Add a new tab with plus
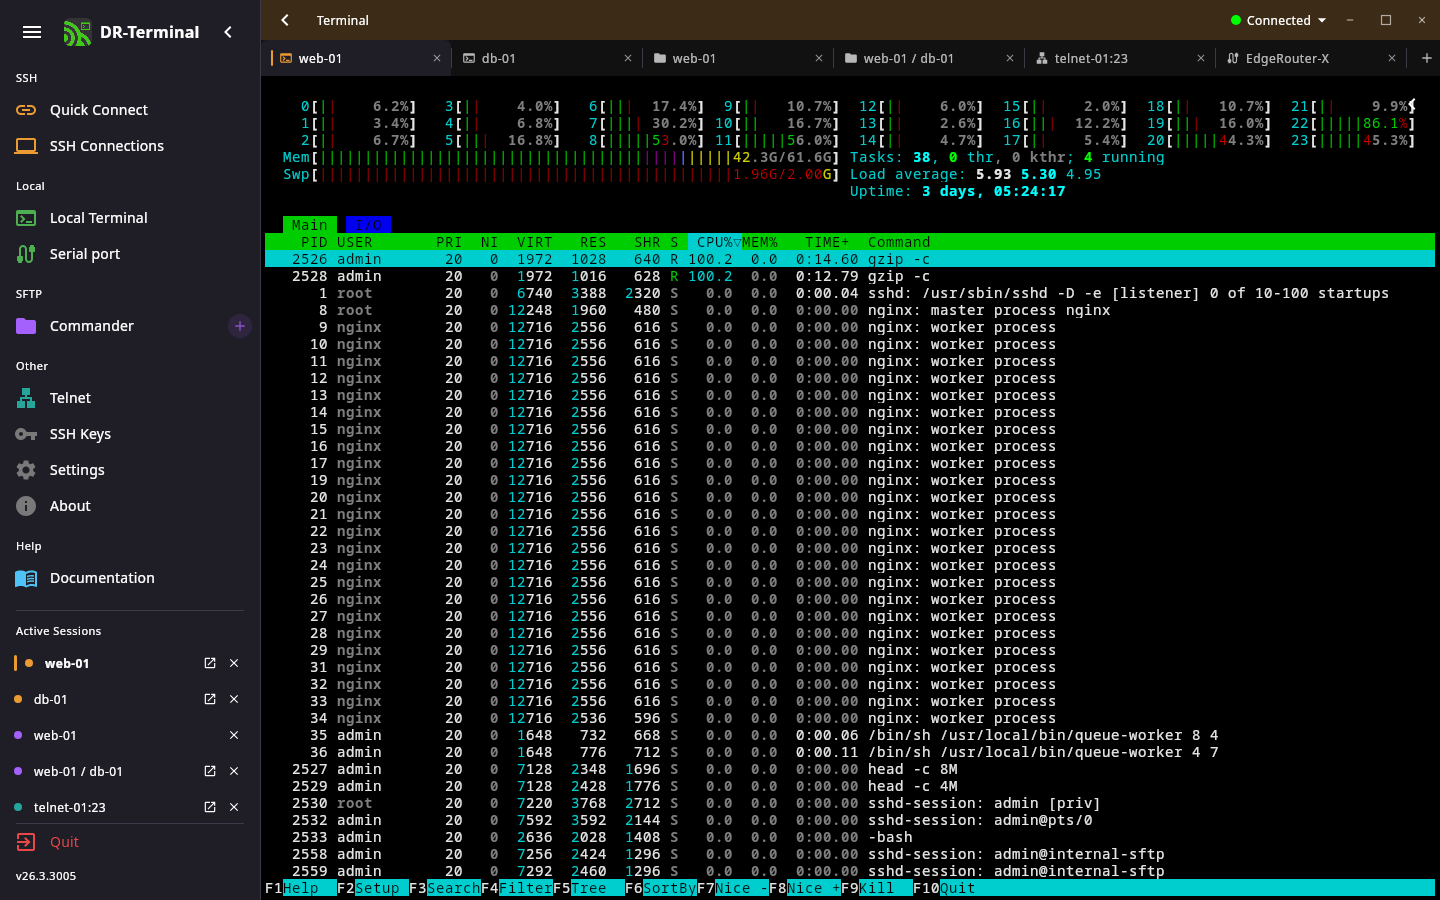 click(1427, 58)
